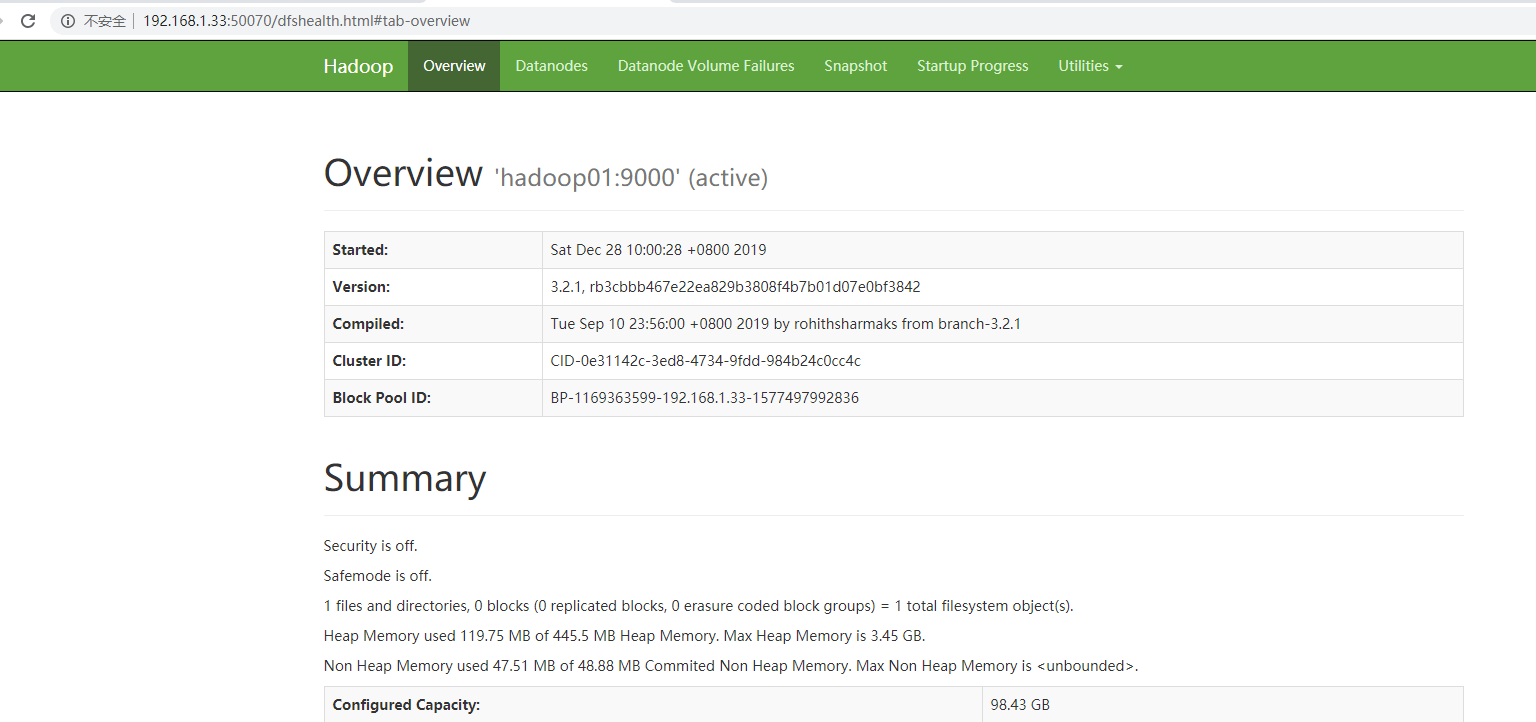The image size is (1536, 722).
Task: Click the browser reload page icon
Action: tap(28, 21)
